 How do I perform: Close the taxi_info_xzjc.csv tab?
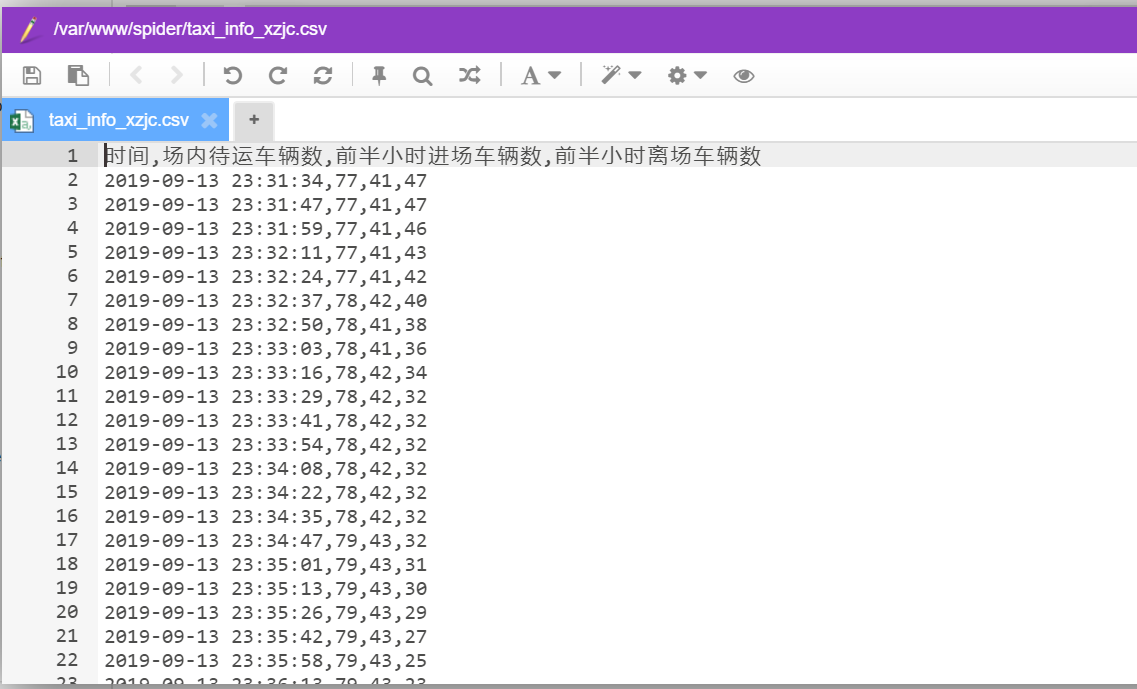coord(209,120)
